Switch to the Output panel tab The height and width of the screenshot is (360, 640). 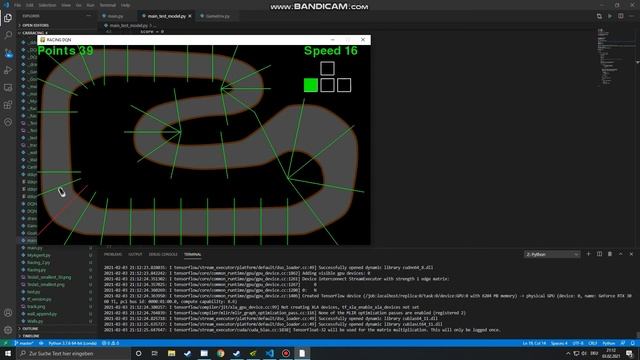pos(135,254)
